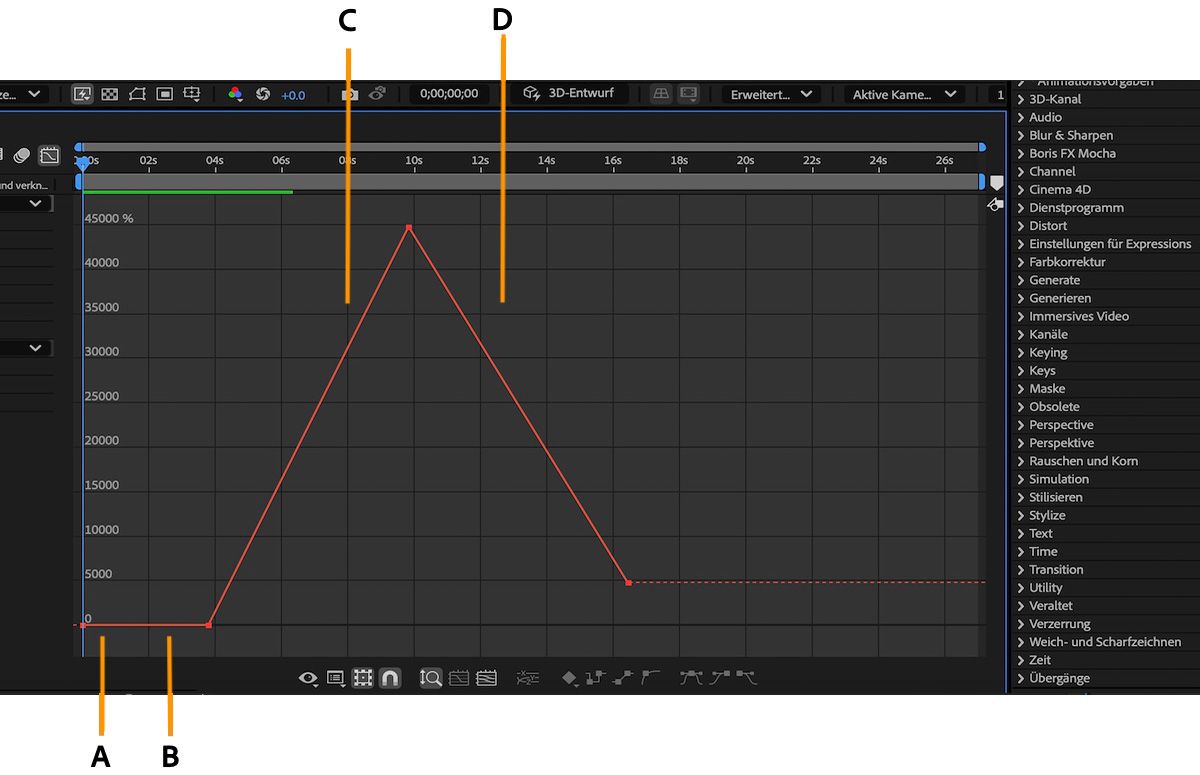The height and width of the screenshot is (775, 1200).
Task: Click fit selection to view icon
Action: [459, 678]
